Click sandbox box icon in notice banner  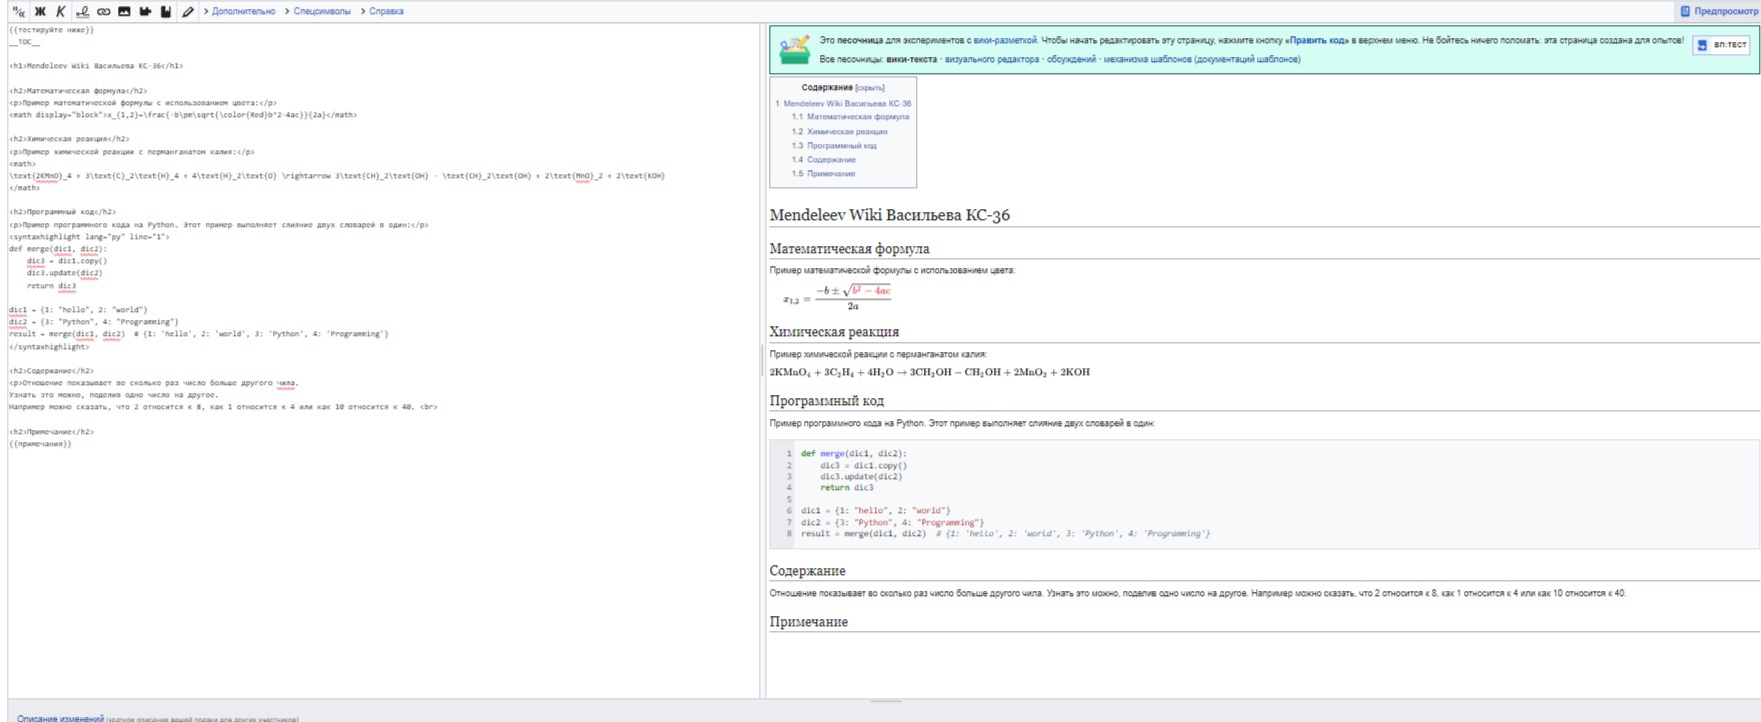pos(794,49)
